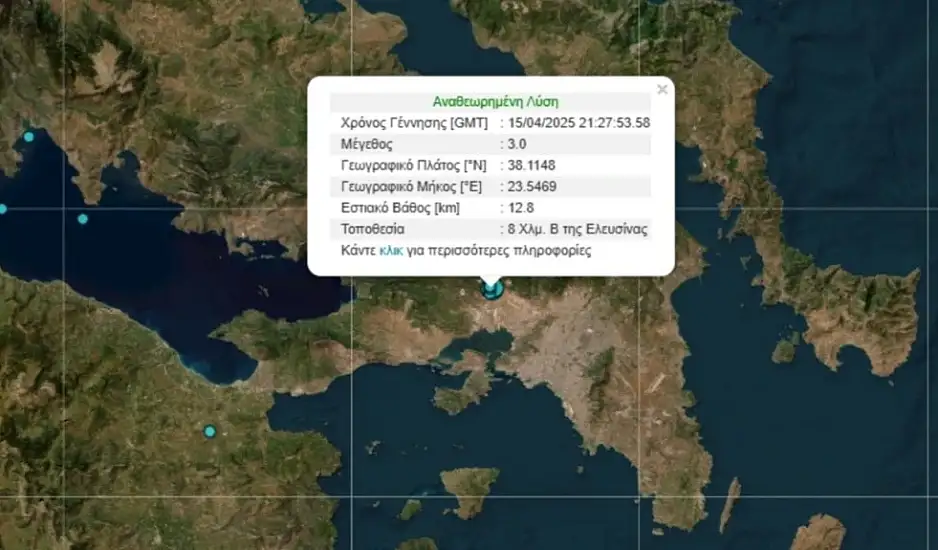938x550 pixels.
Task: Select the earthquake marker on the gulf's northern coast
Action: click(29, 136)
